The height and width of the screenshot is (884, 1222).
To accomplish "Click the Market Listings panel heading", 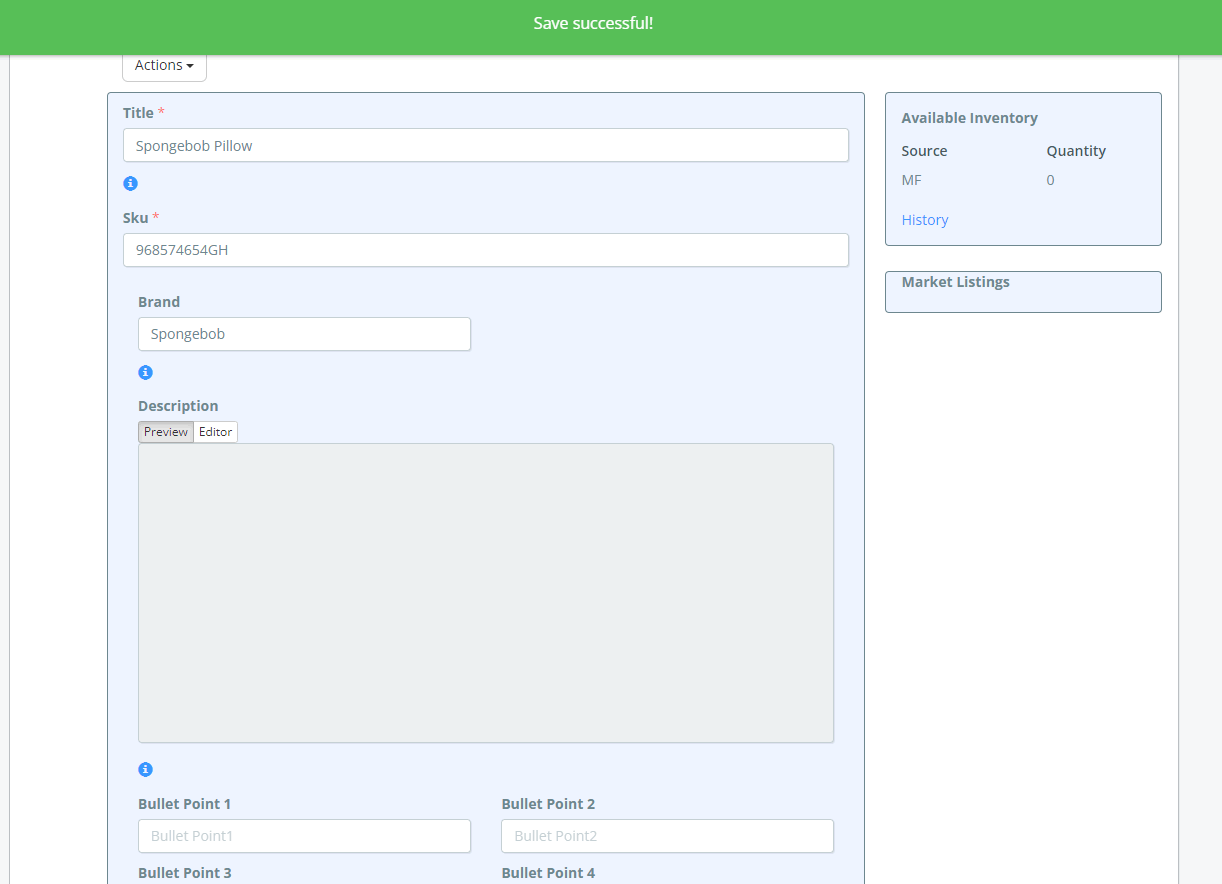I will (956, 282).
